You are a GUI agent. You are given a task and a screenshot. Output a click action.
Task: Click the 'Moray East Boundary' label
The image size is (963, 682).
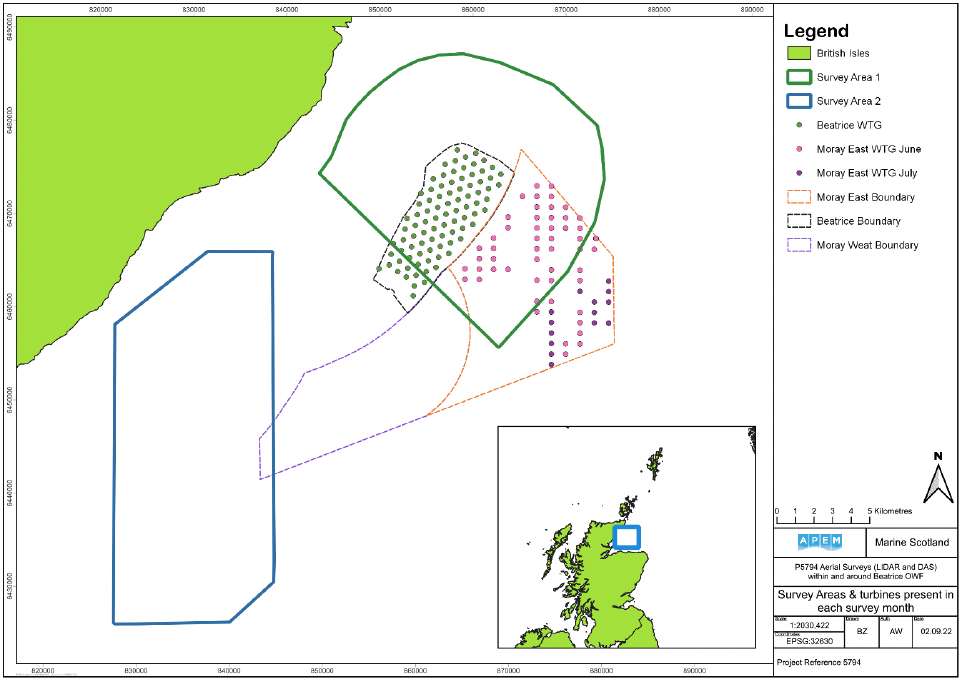pyautogui.click(x=865, y=197)
